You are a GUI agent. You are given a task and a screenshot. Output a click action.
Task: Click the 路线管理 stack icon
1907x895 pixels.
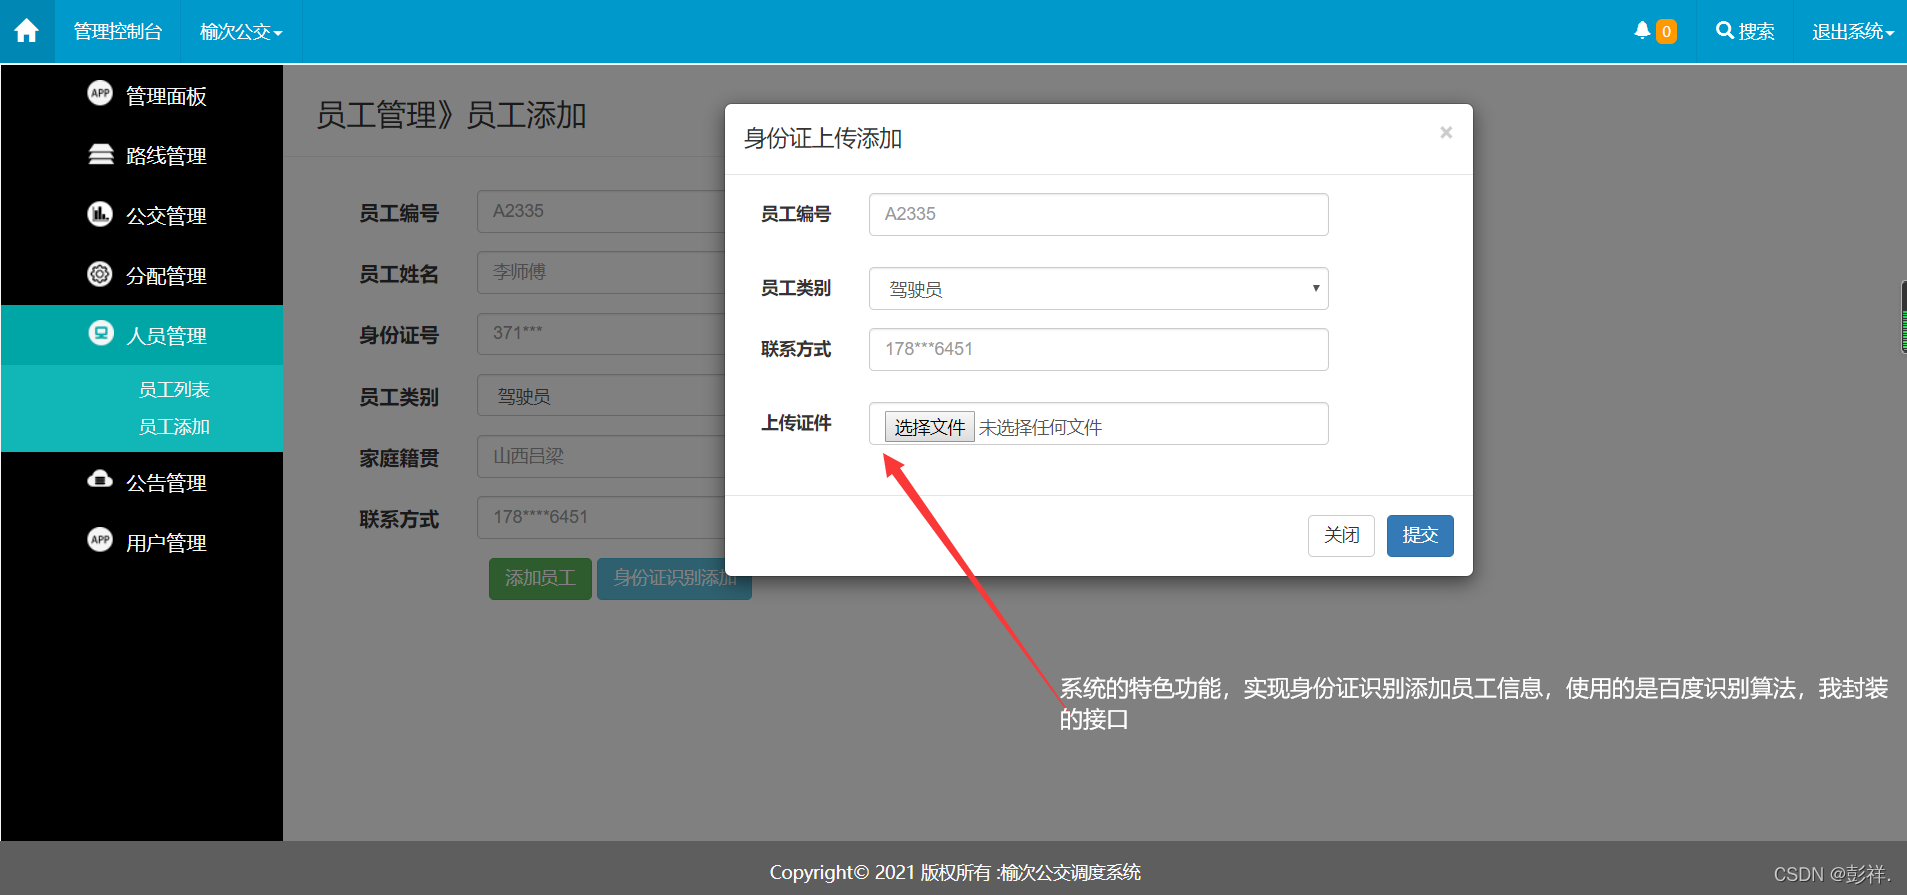pyautogui.click(x=100, y=154)
